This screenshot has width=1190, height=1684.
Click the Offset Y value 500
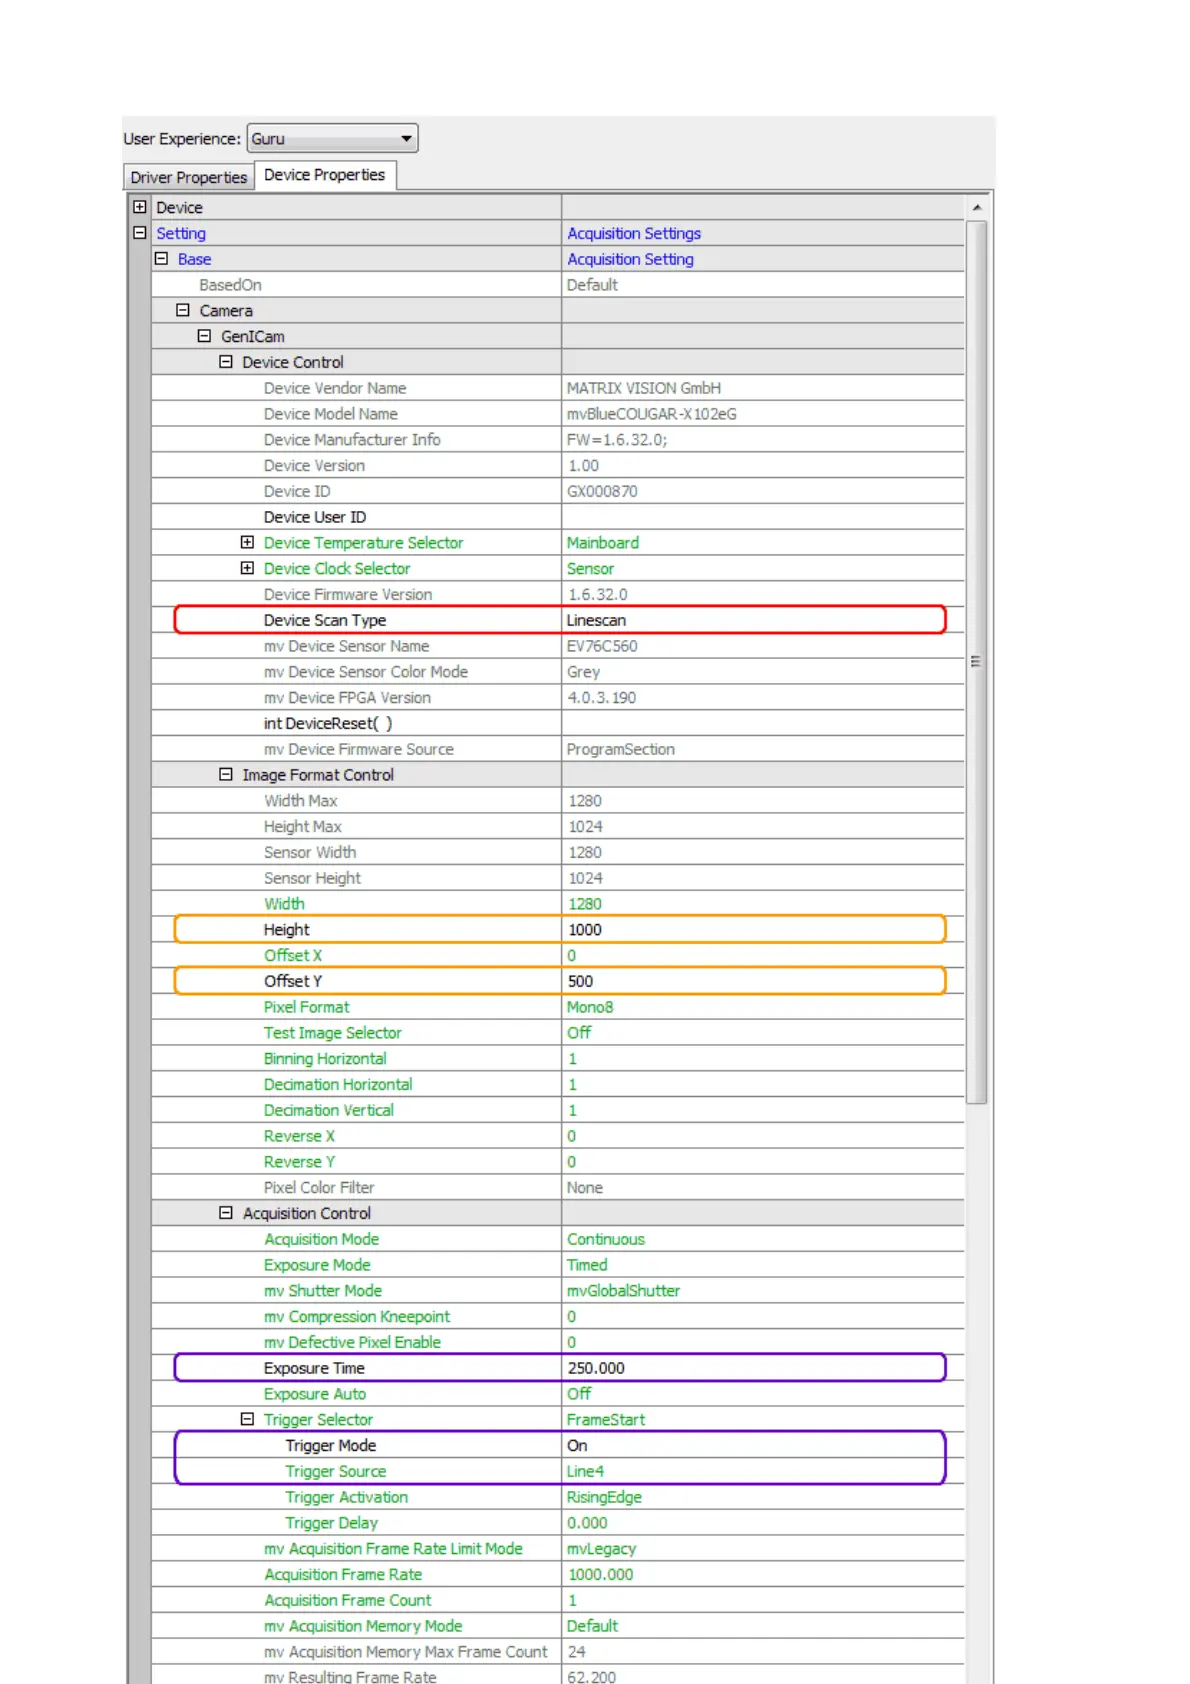(x=580, y=981)
